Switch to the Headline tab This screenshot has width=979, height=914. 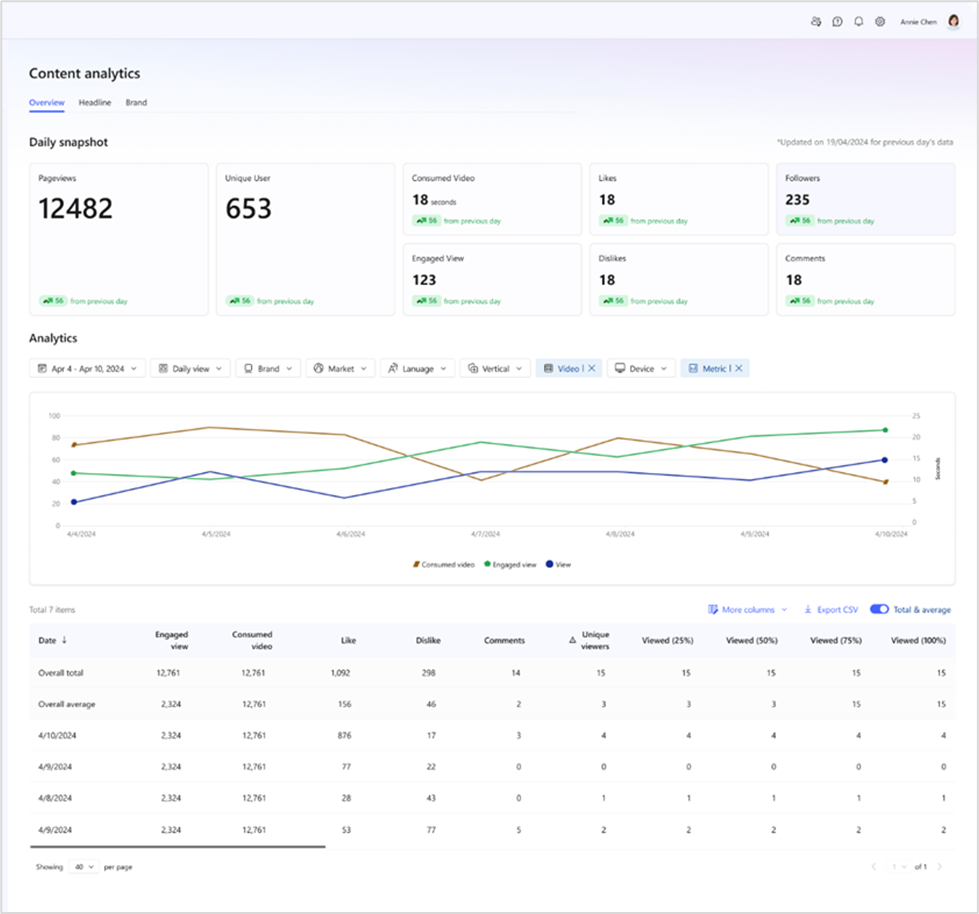coord(95,102)
